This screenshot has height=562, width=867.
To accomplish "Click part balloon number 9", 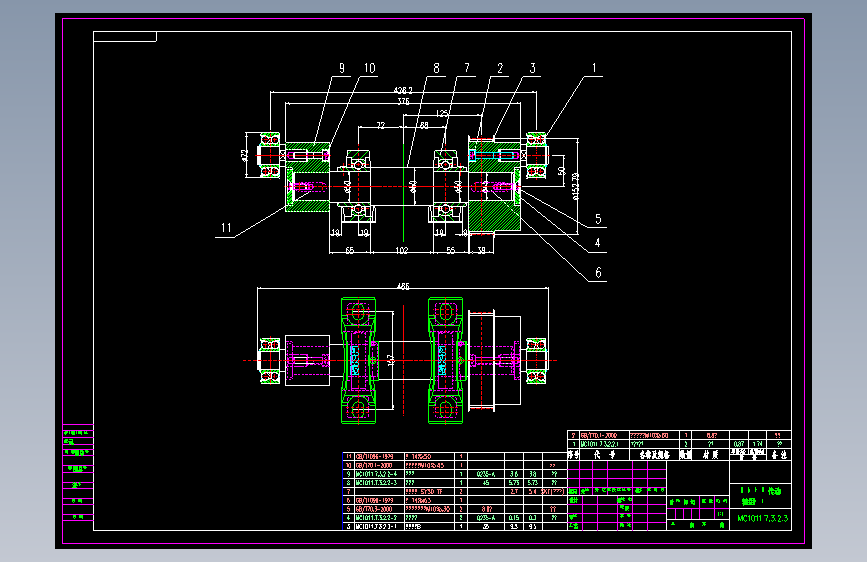I will (342, 68).
